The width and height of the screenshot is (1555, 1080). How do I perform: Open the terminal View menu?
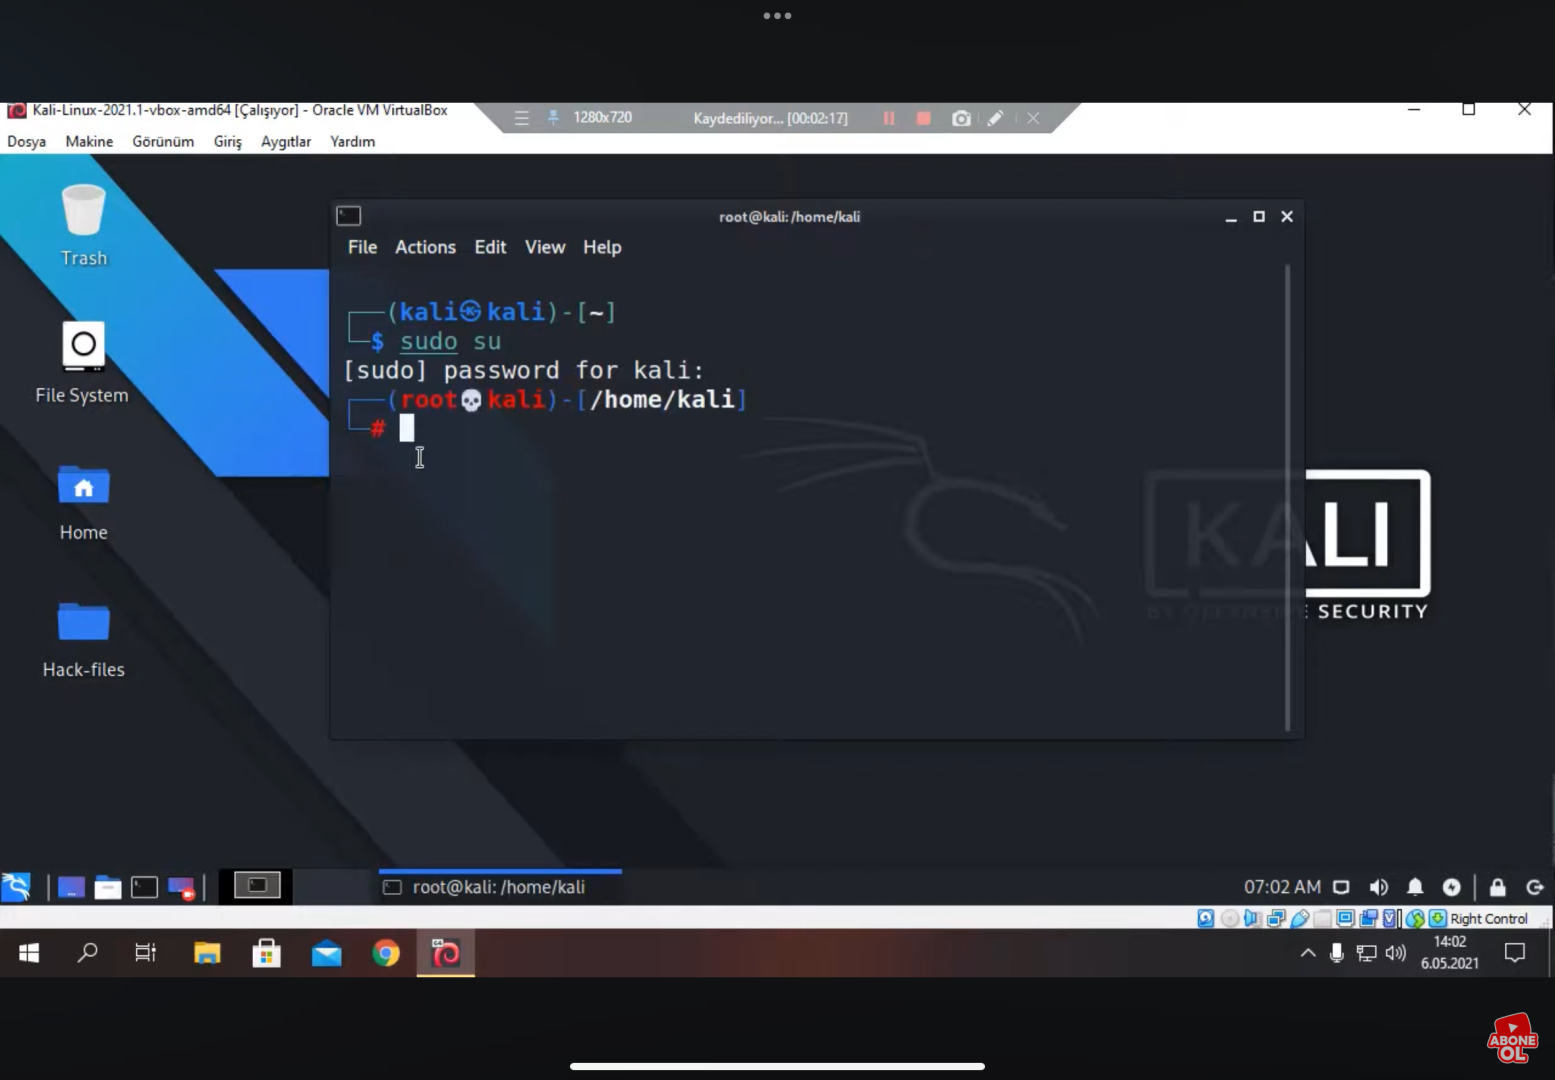point(545,247)
